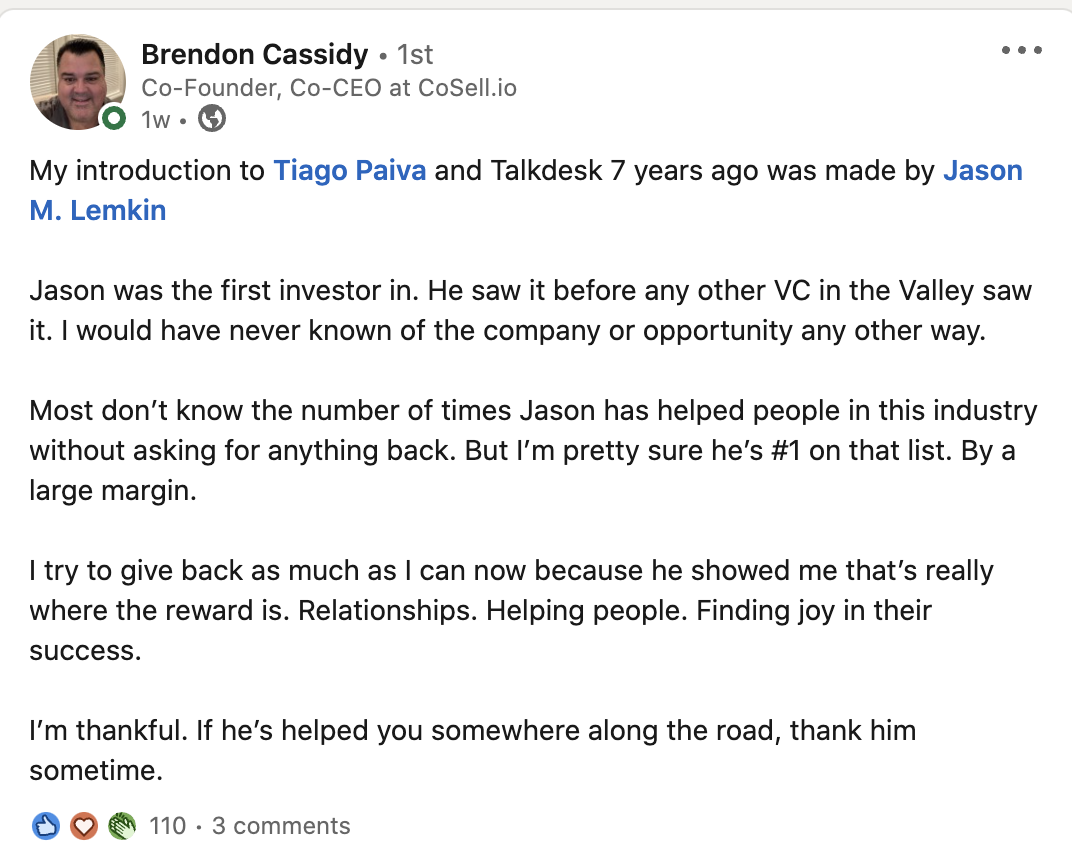Viewport: 1072px width, 860px height.
Task: Open the Brendon Cassidy name link
Action: (254, 54)
